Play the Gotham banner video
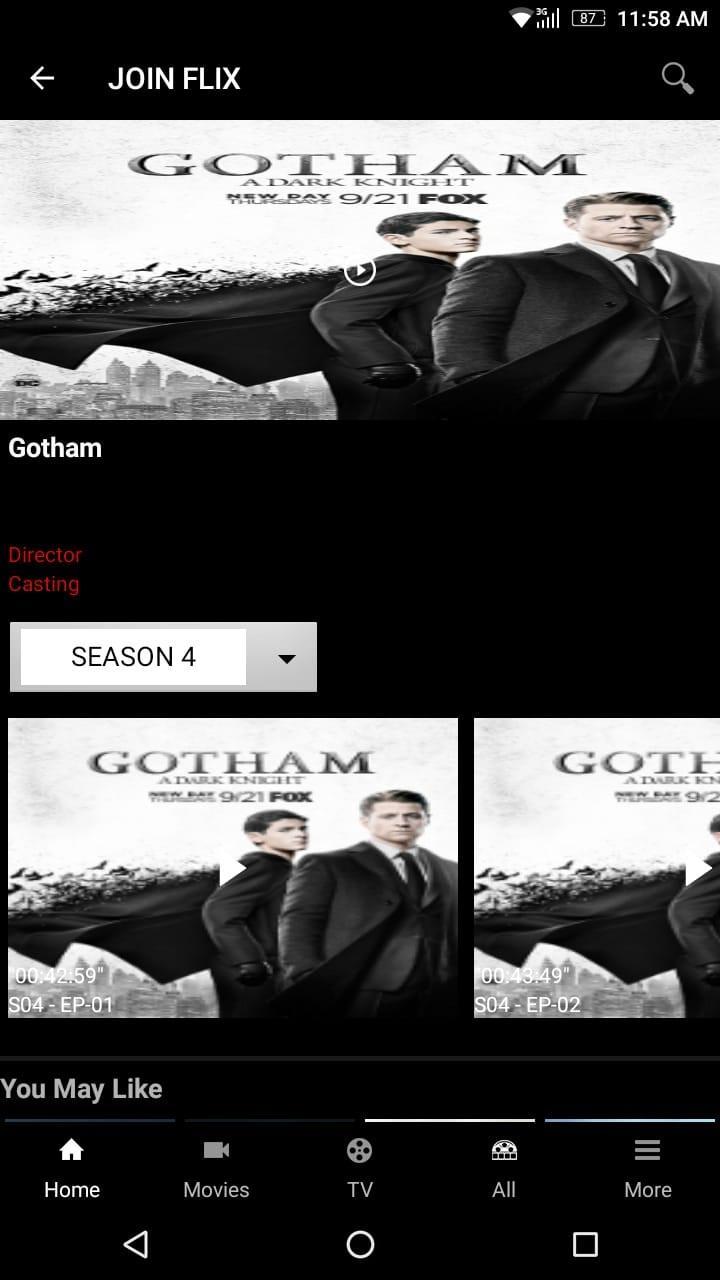 coord(360,271)
